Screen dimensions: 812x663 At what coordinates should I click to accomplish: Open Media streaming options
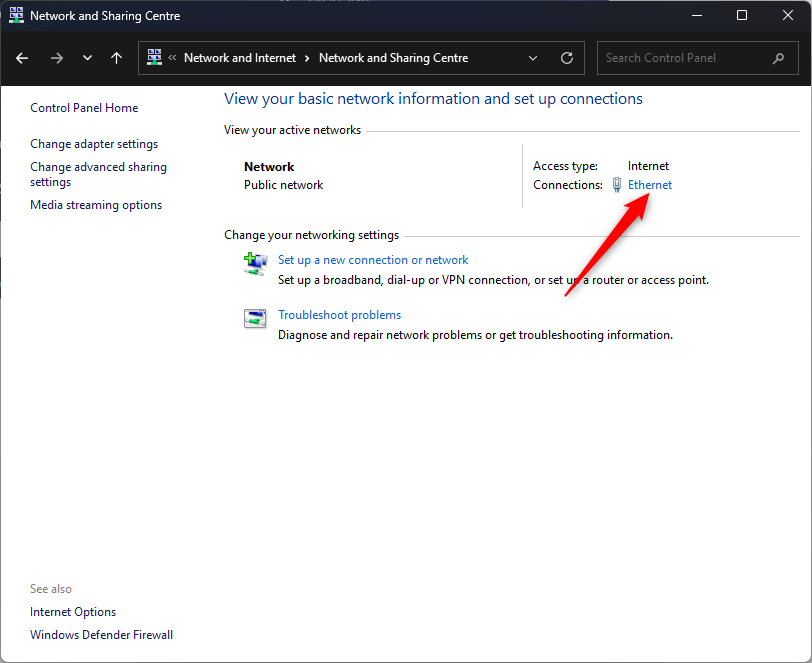click(96, 205)
